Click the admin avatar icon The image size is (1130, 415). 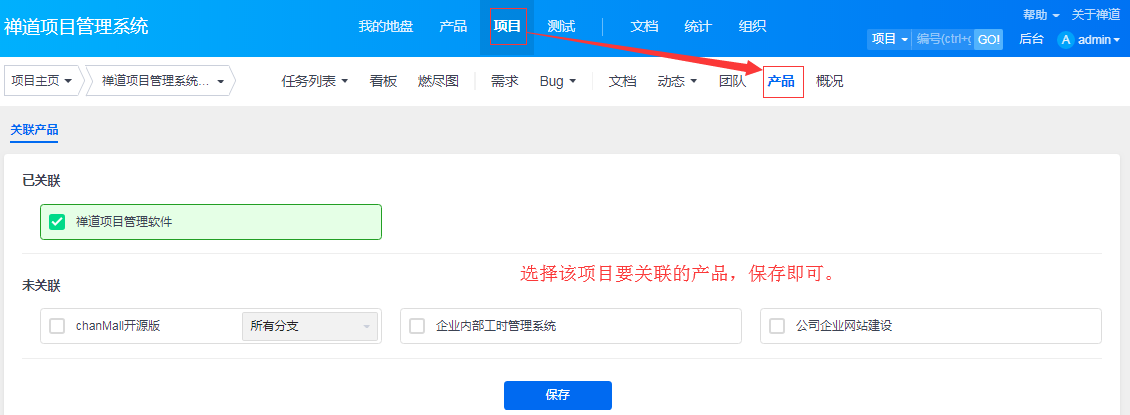click(x=1066, y=40)
